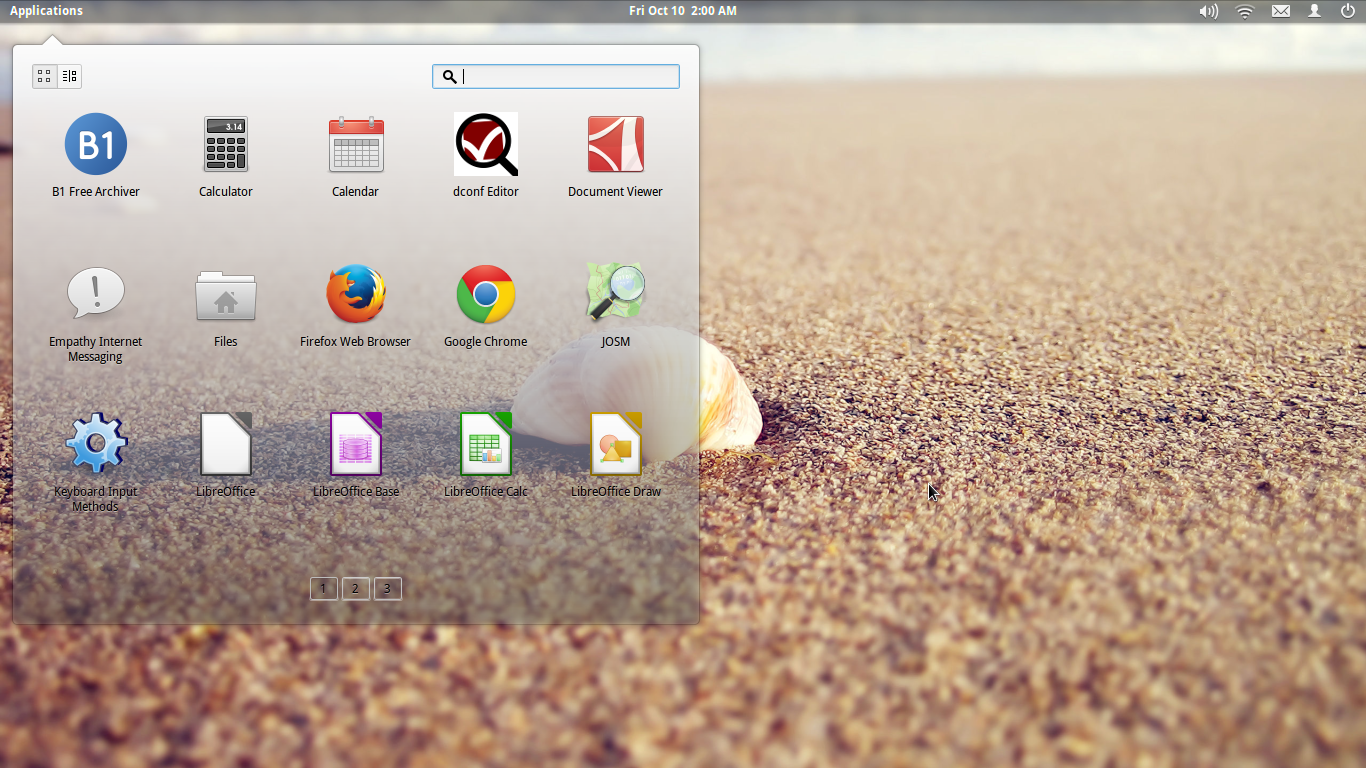The image size is (1366, 768).
Task: Click the volume speaker indicator
Action: point(1209,11)
